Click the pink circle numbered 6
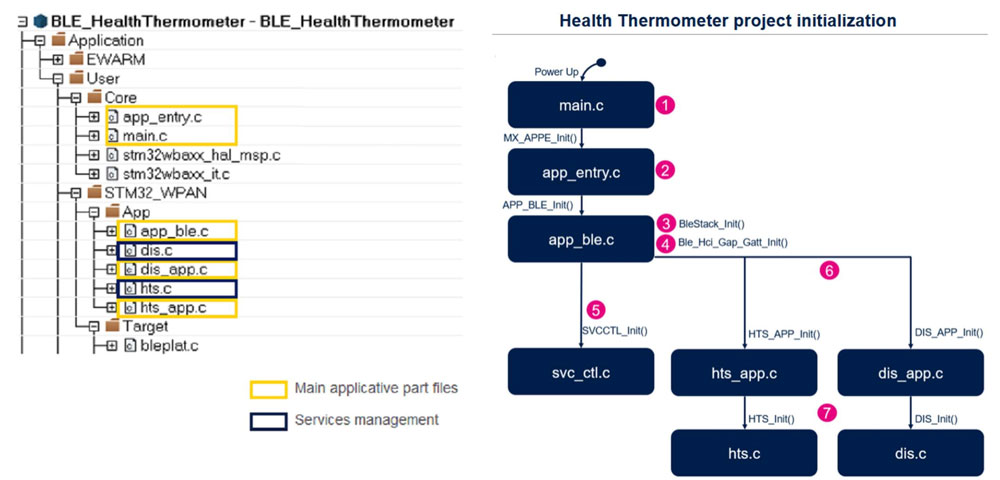The width and height of the screenshot is (1000, 480). point(829,270)
